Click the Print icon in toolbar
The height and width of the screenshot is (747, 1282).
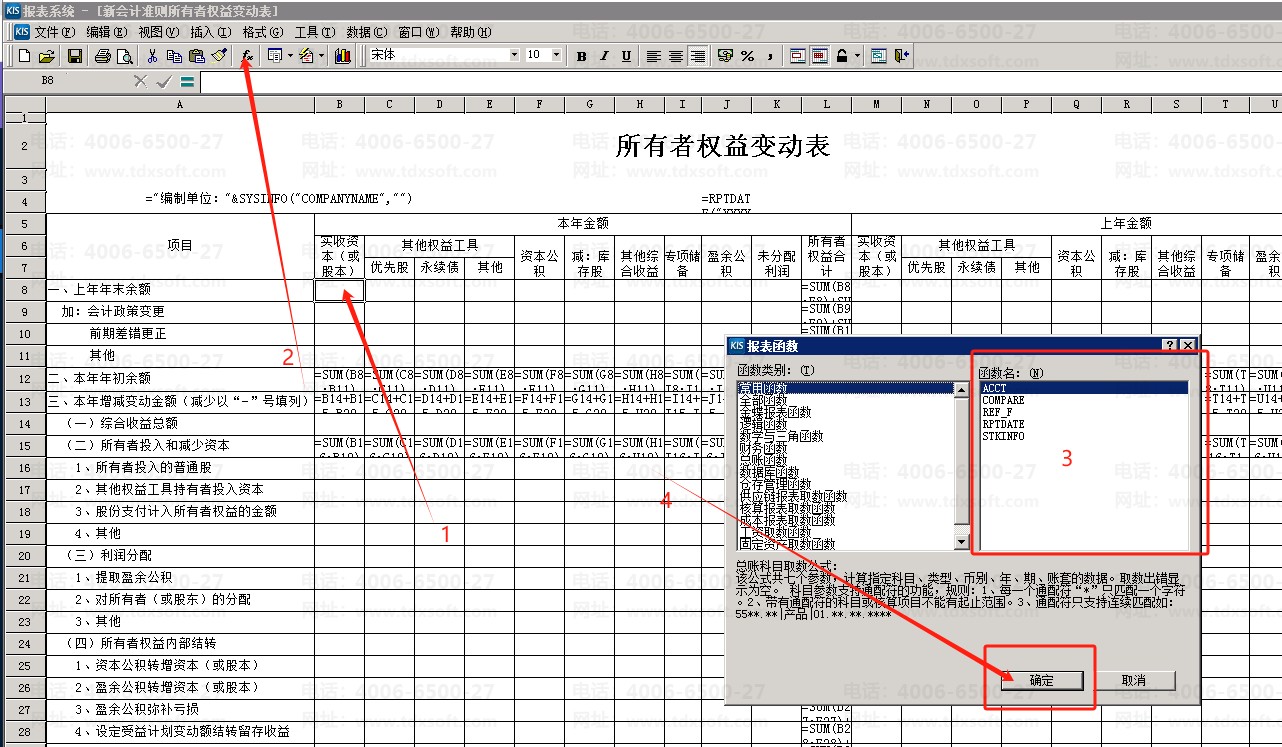[x=102, y=56]
